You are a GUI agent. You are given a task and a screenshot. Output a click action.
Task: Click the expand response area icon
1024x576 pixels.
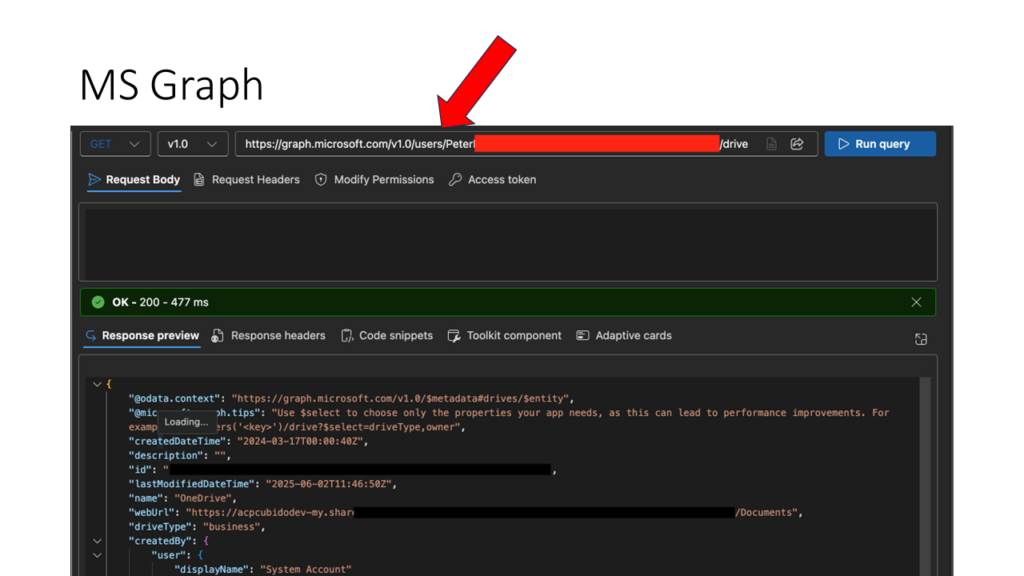pos(921,339)
